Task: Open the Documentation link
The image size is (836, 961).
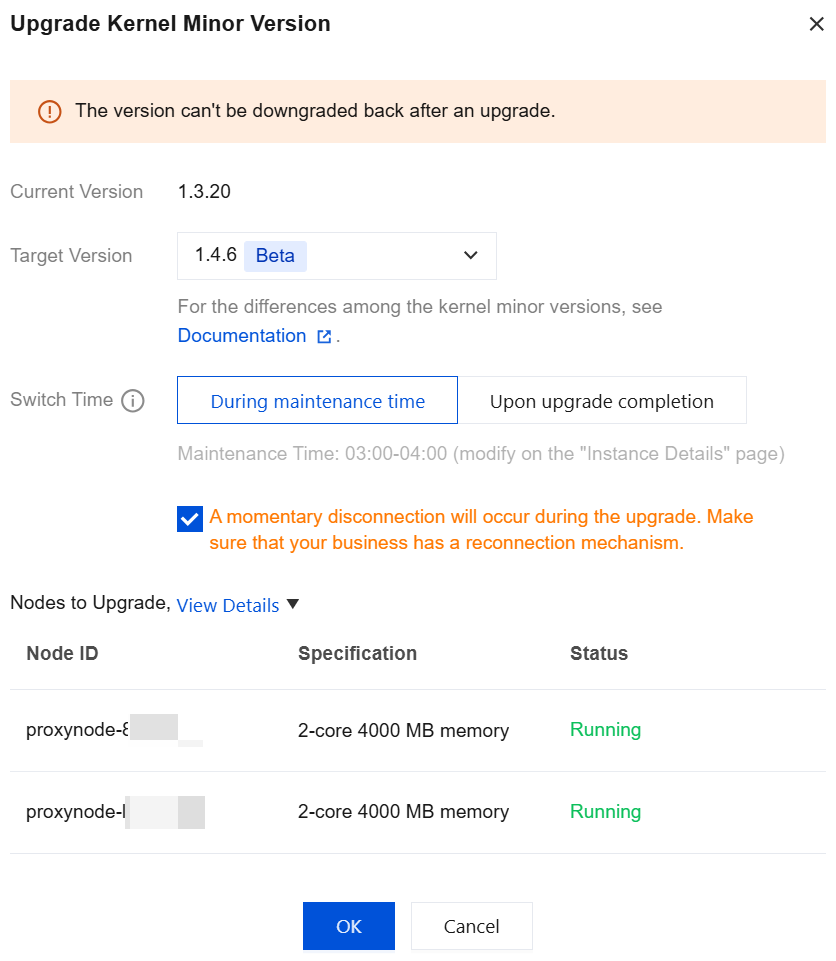Action: tap(242, 336)
